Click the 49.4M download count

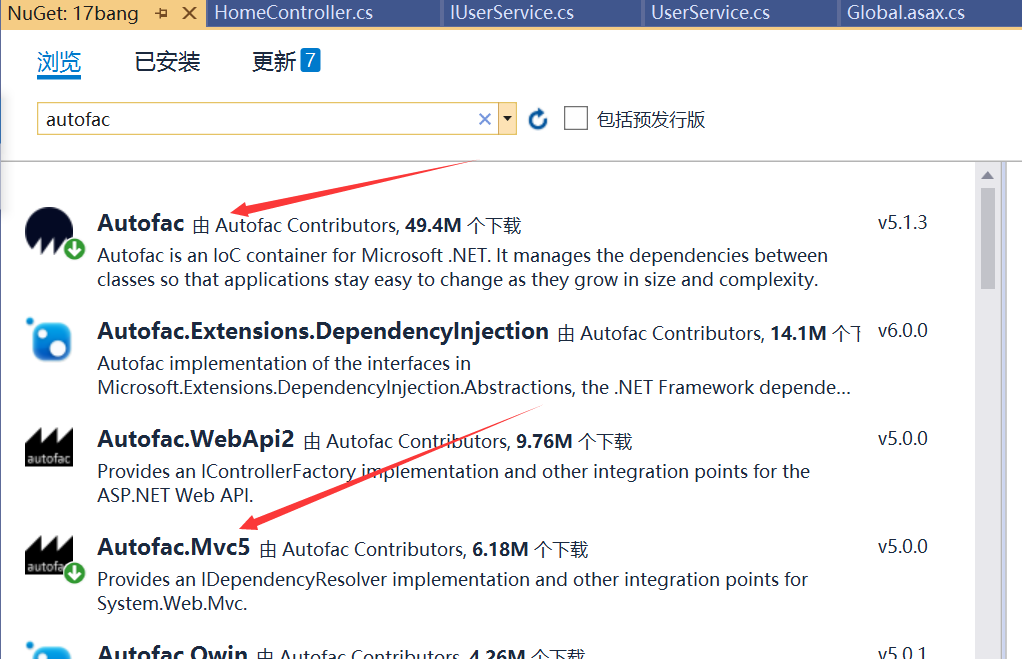[433, 226]
